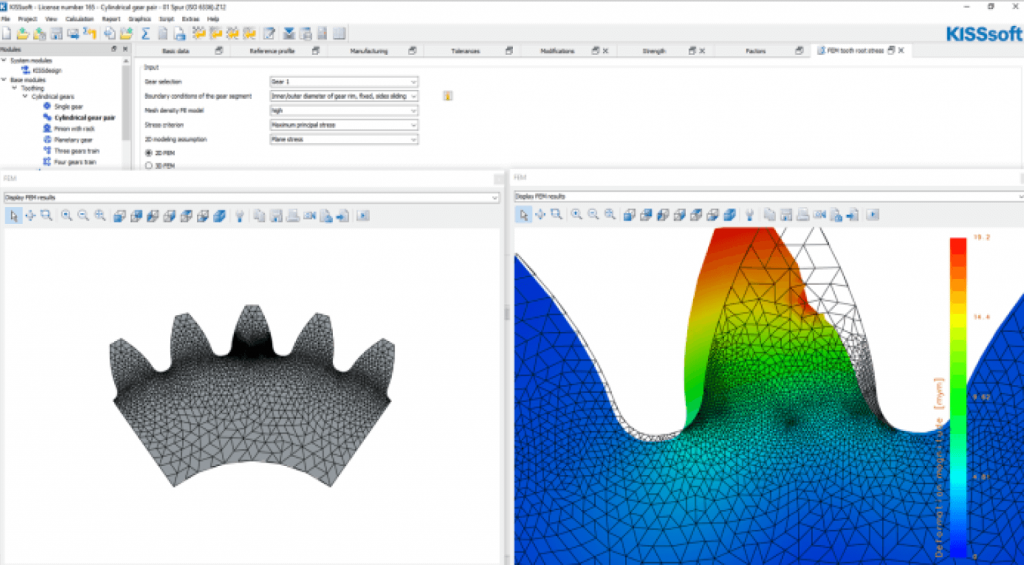Click first cube view icon in left FEM window
1024x565 pixels.
click(x=120, y=216)
